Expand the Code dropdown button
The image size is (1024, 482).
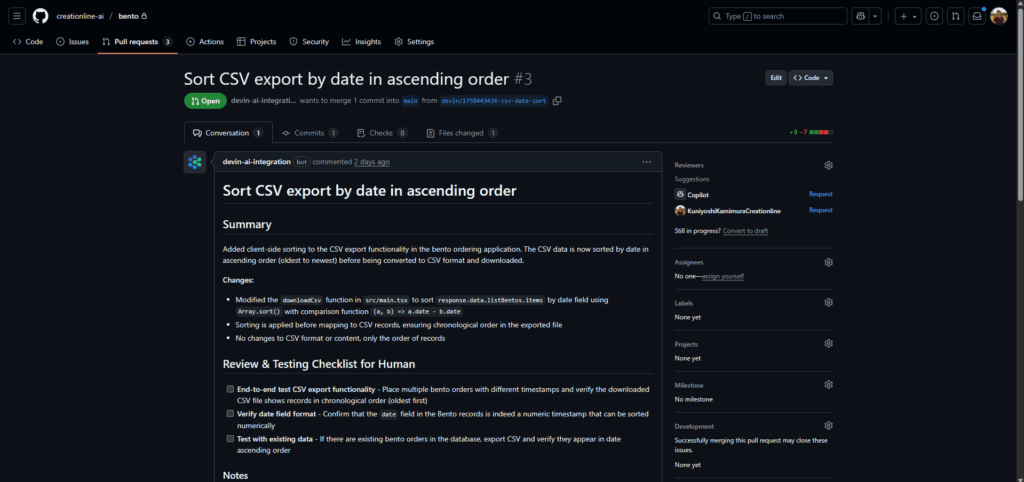point(811,78)
